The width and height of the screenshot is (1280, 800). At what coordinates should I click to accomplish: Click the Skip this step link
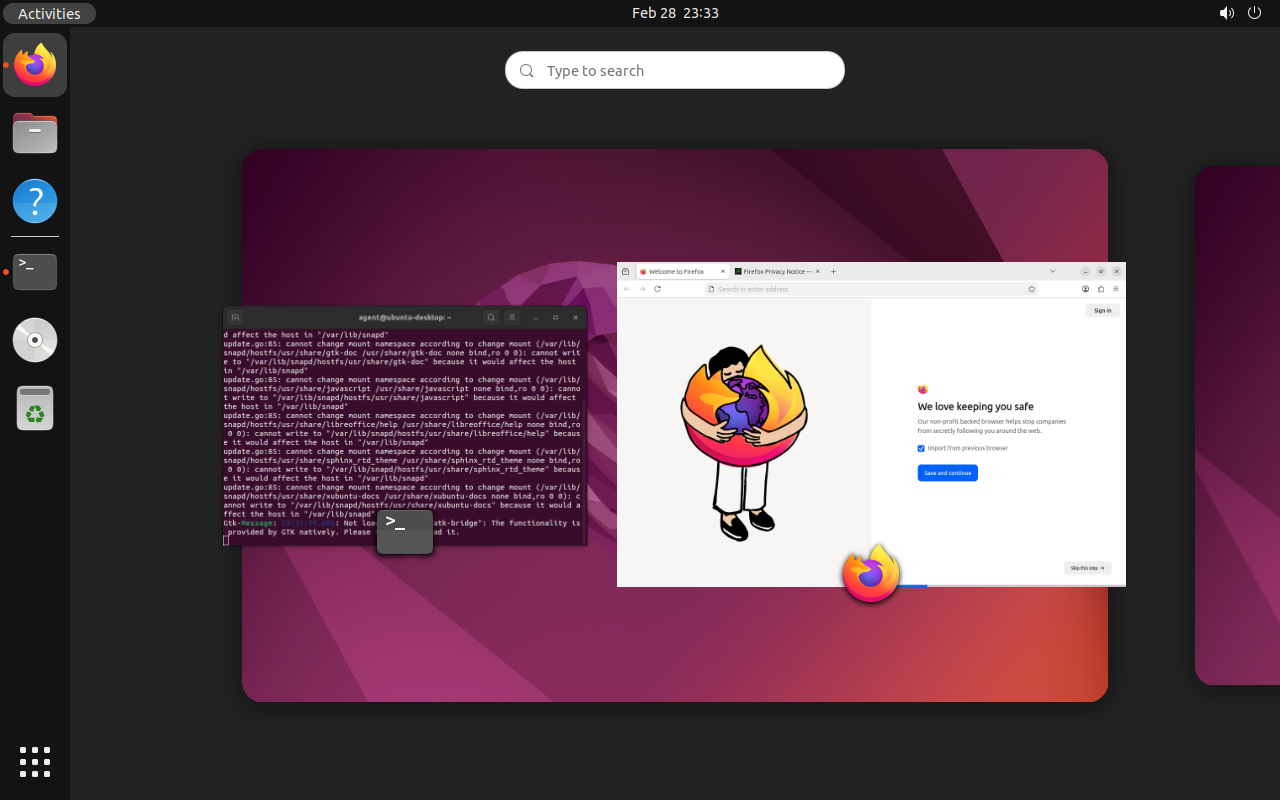(1087, 567)
